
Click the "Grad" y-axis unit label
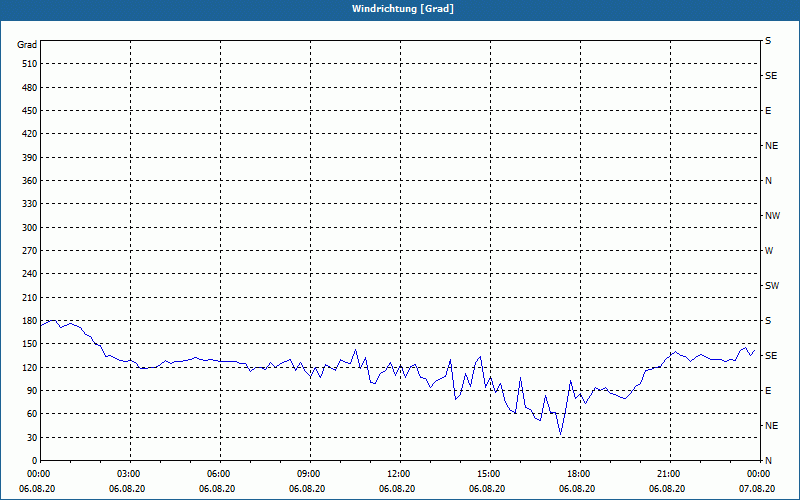tap(27, 45)
